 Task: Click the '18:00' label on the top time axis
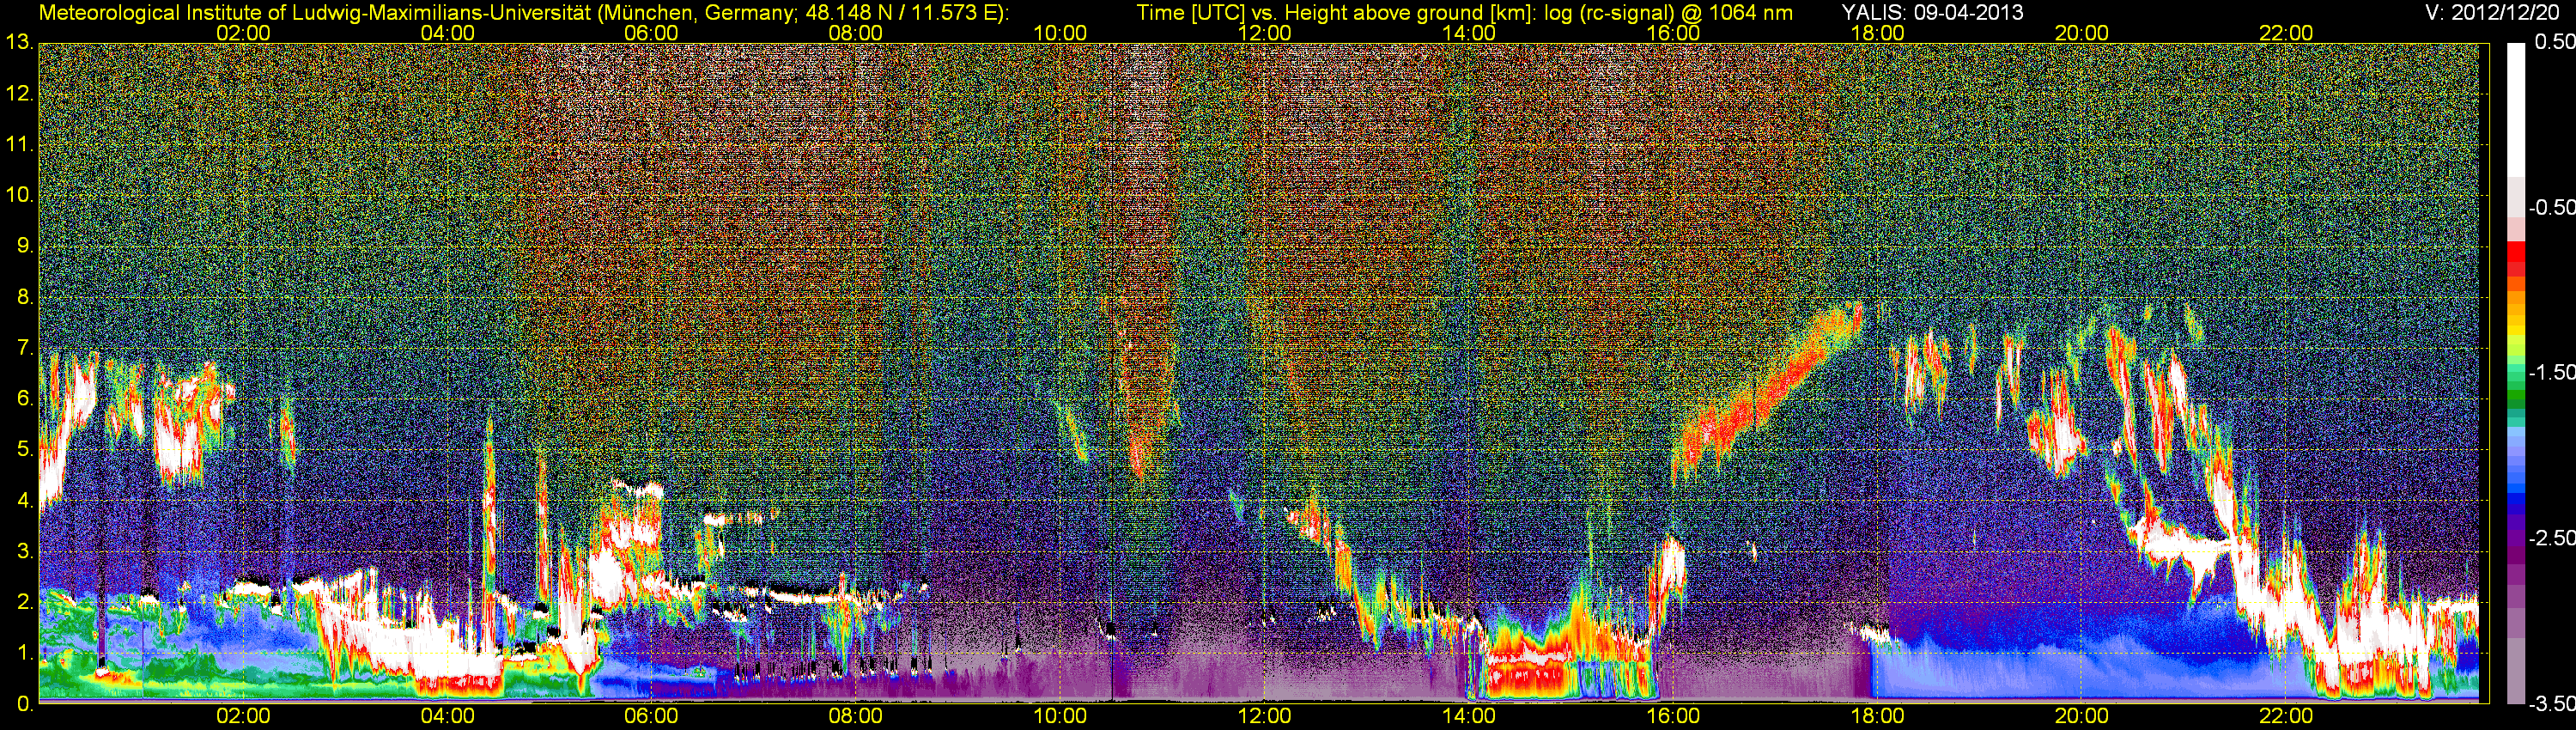point(1877,33)
